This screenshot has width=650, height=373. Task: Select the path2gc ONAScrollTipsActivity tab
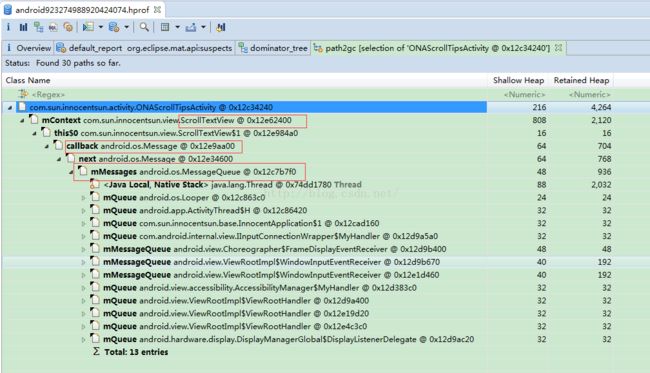pyautogui.click(x=439, y=48)
